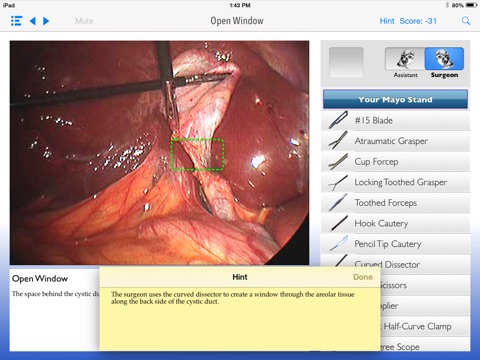The height and width of the screenshot is (360, 480).
Task: Tap the 1:43 PM clock
Action: coord(240,5)
